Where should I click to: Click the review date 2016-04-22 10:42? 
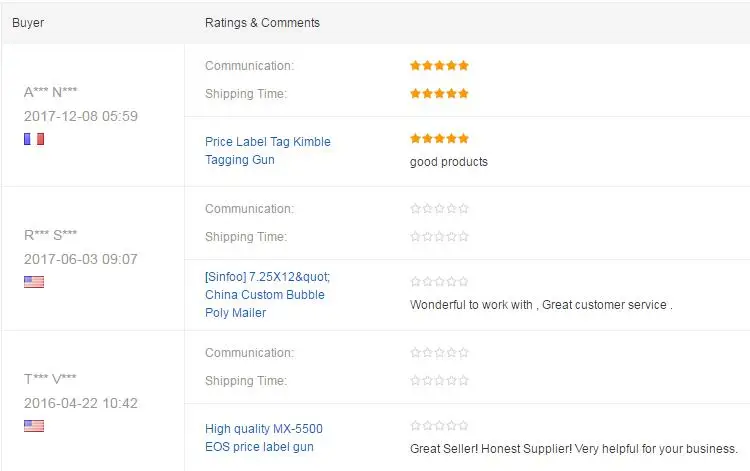coord(81,404)
